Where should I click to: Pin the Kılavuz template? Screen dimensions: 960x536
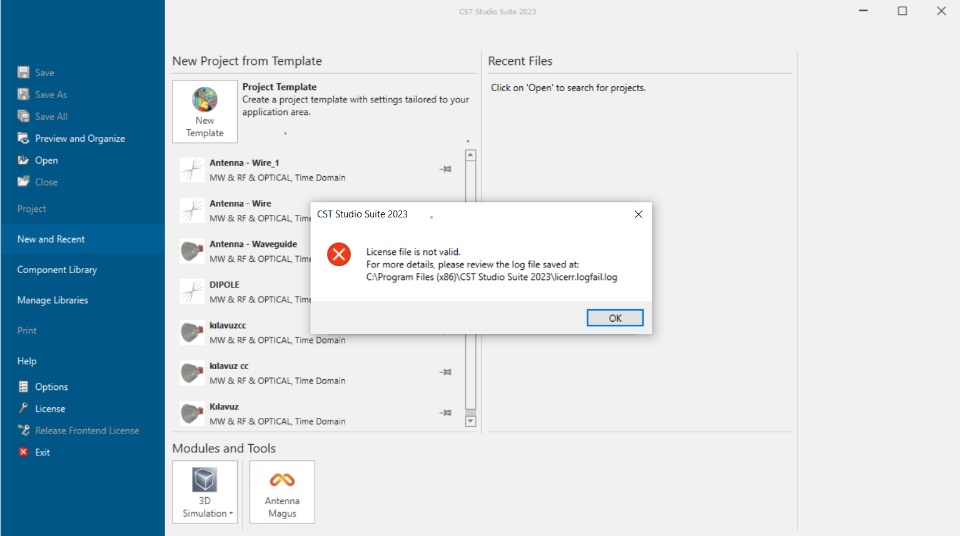coord(446,413)
